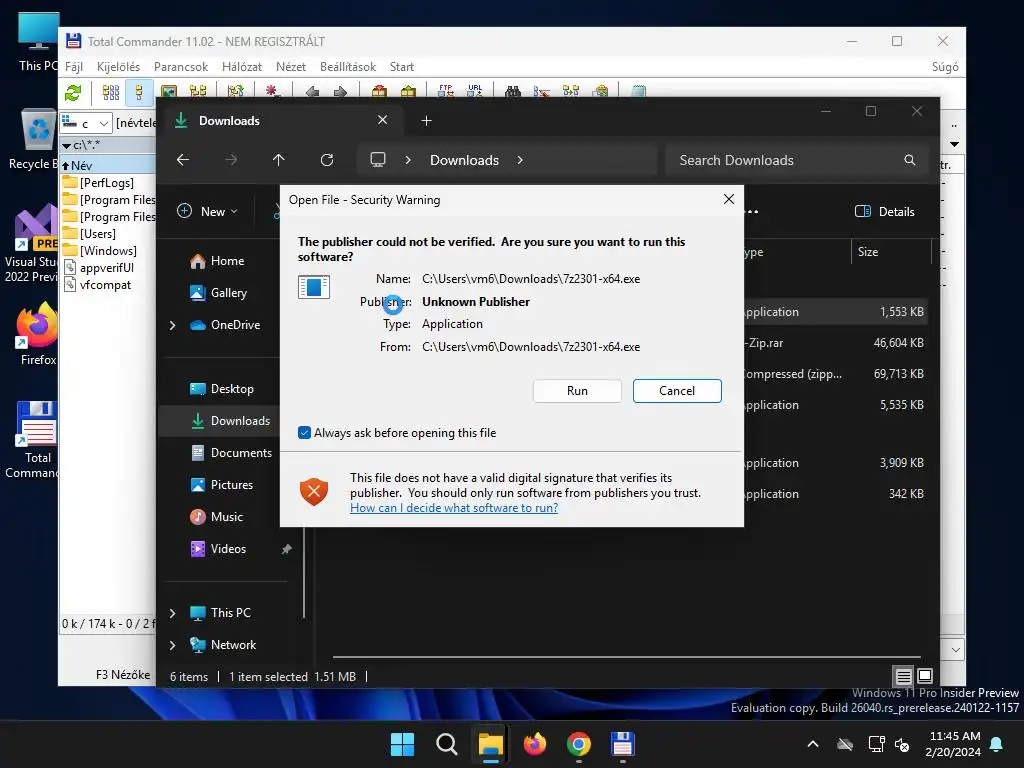The width and height of the screenshot is (1024, 768).
Task: Click F3 Nézőke button
Action: tap(123, 675)
